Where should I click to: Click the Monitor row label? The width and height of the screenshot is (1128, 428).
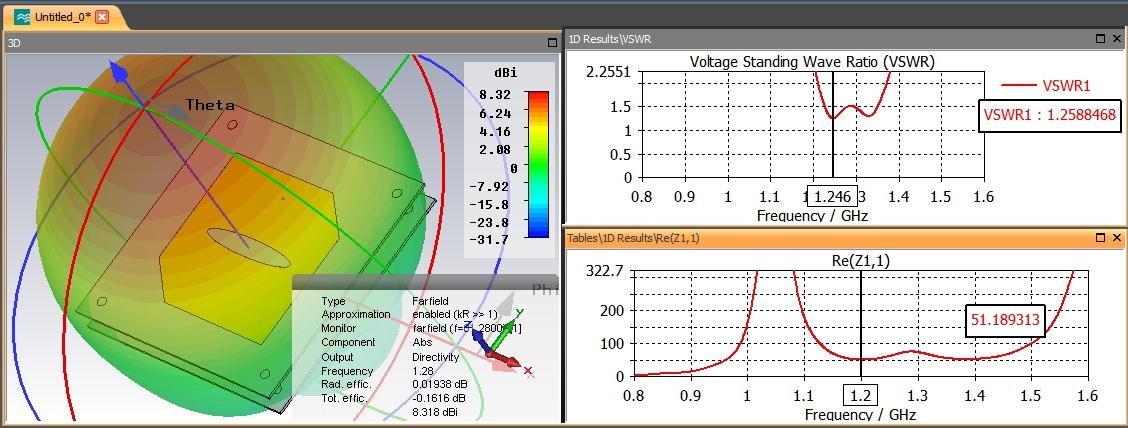pyautogui.click(x=338, y=329)
